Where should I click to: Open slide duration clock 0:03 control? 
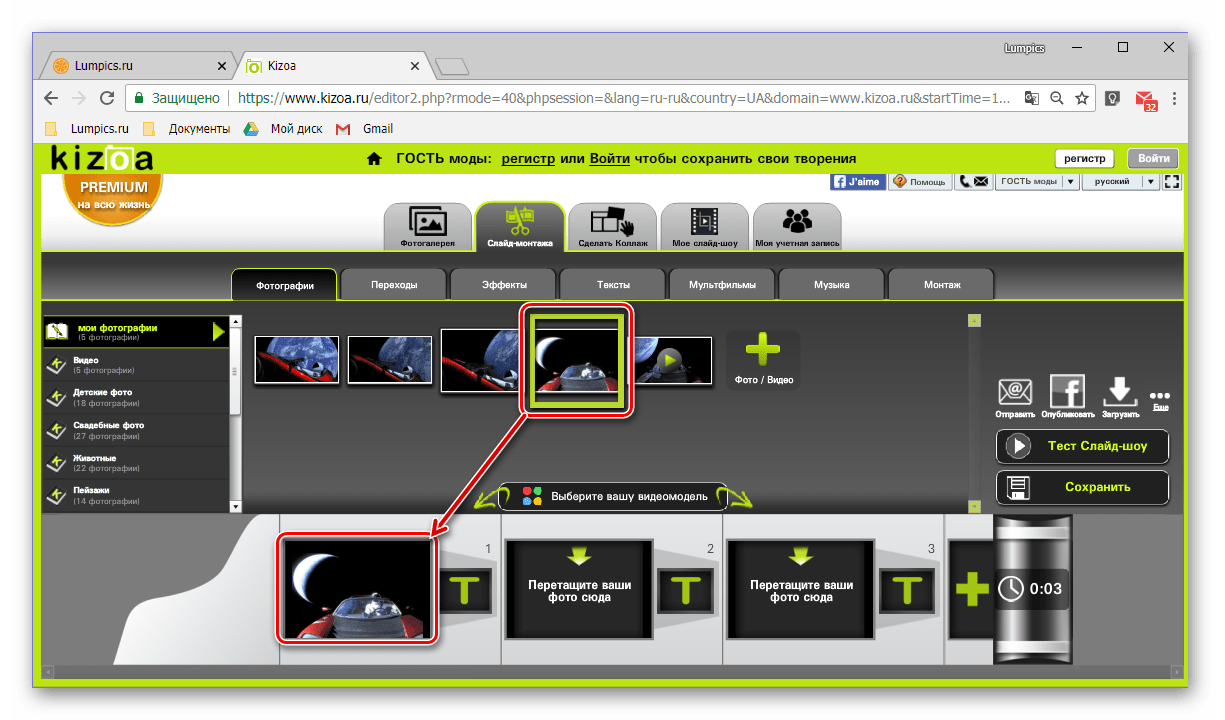pyautogui.click(x=1031, y=589)
